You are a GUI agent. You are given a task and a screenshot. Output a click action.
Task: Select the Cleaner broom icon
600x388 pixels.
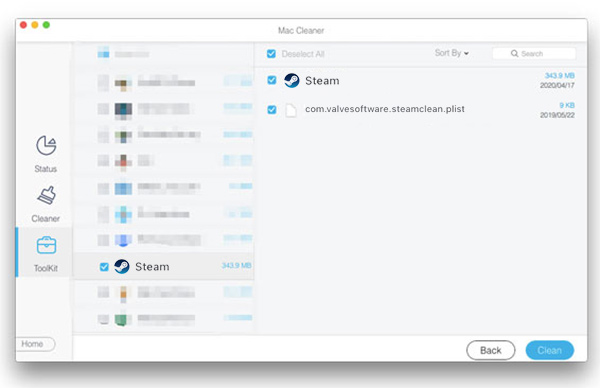pyautogui.click(x=47, y=195)
